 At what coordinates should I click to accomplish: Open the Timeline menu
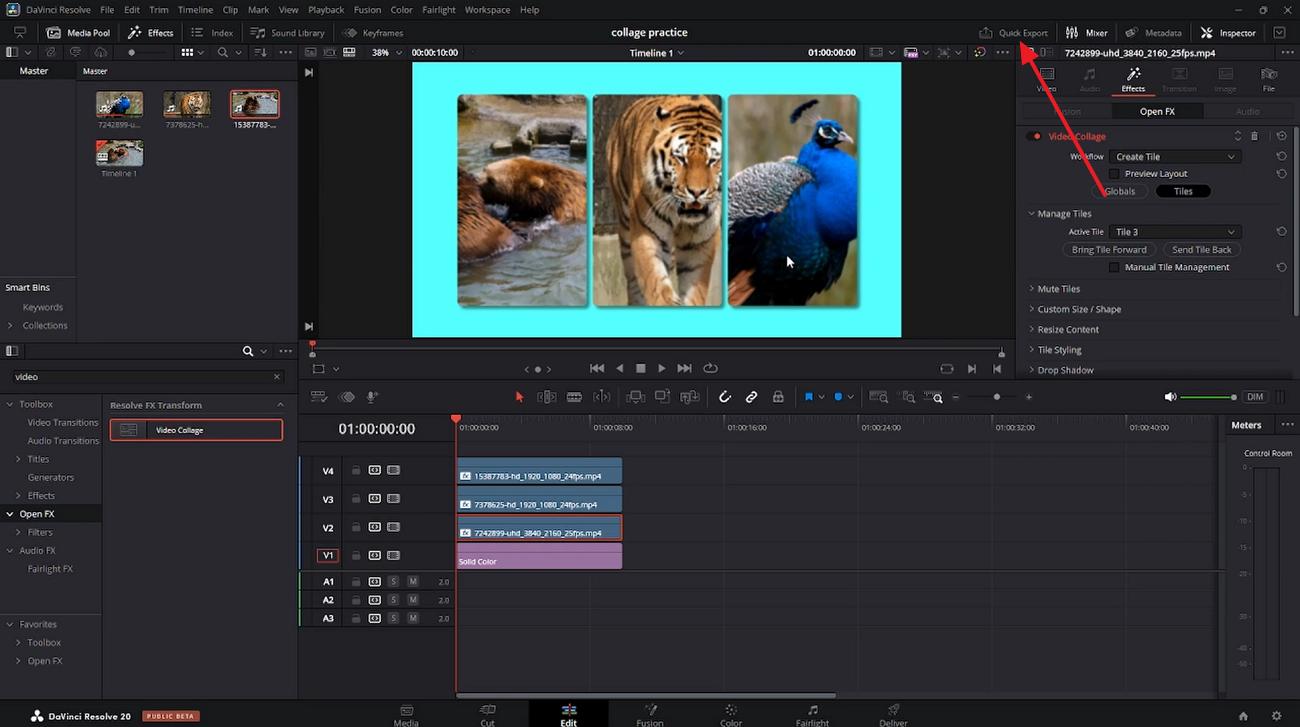click(195, 9)
